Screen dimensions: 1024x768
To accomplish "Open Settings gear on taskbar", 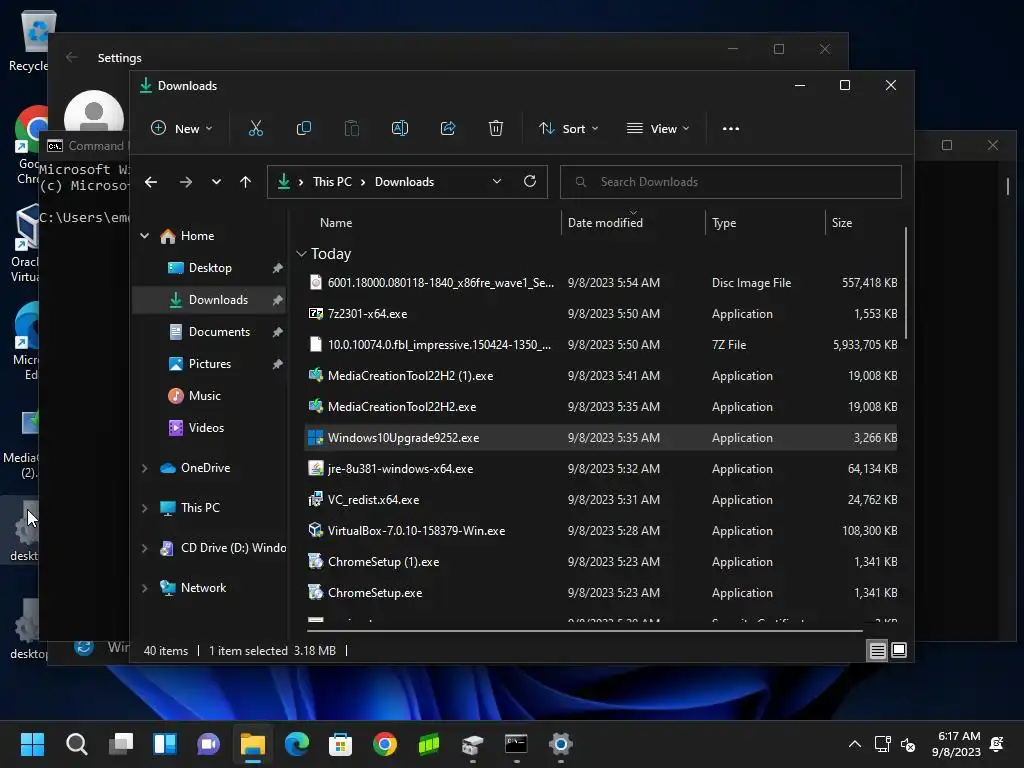I will tap(560, 744).
